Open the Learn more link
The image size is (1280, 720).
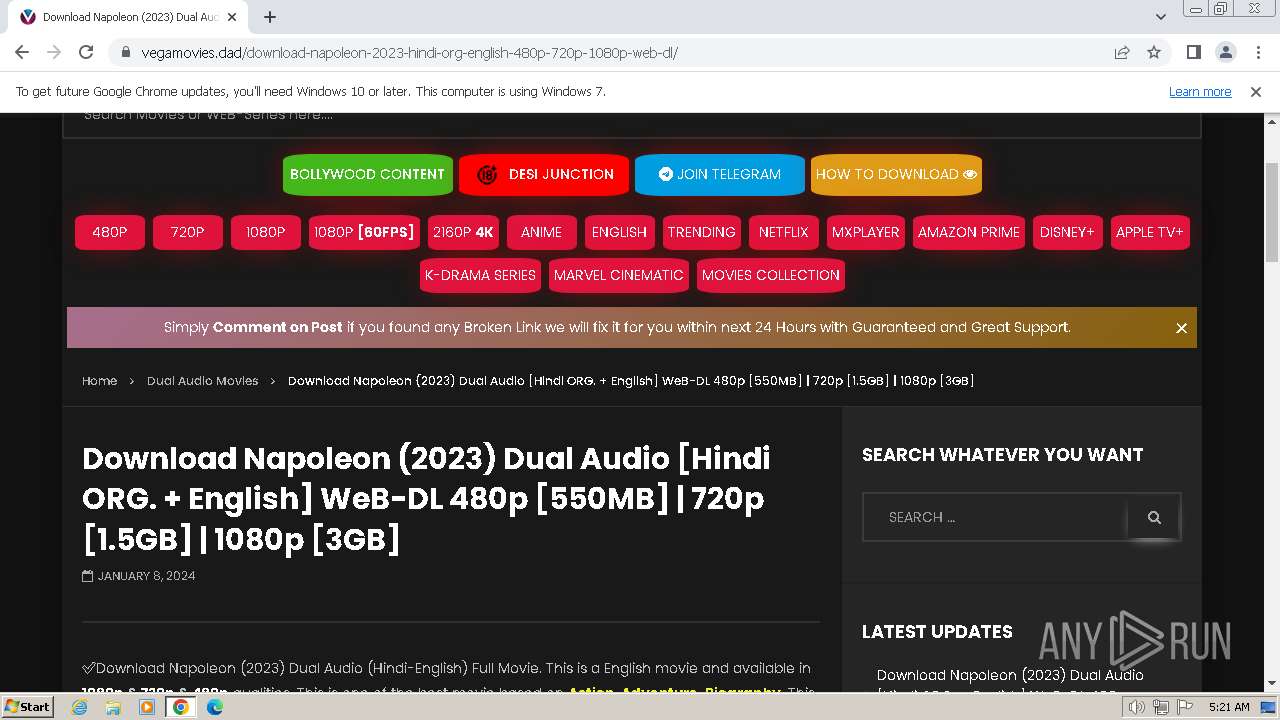pos(1200,91)
